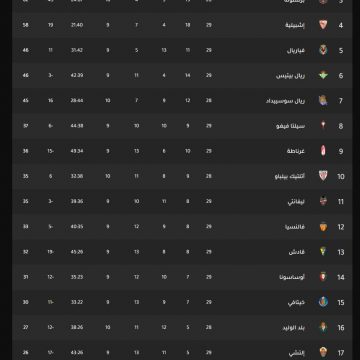The height and width of the screenshot is (360, 360).
Task: Click Sevilla's points value 58
Action: [x=26, y=25]
